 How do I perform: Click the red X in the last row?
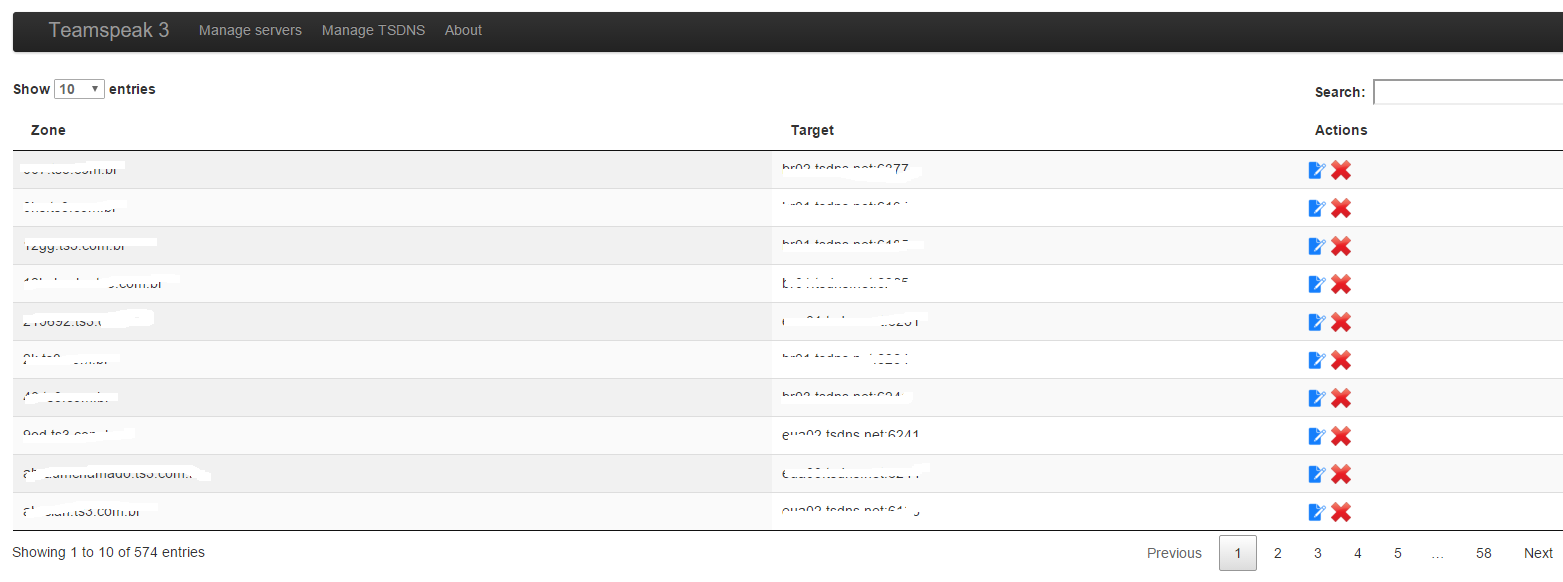(x=1341, y=512)
